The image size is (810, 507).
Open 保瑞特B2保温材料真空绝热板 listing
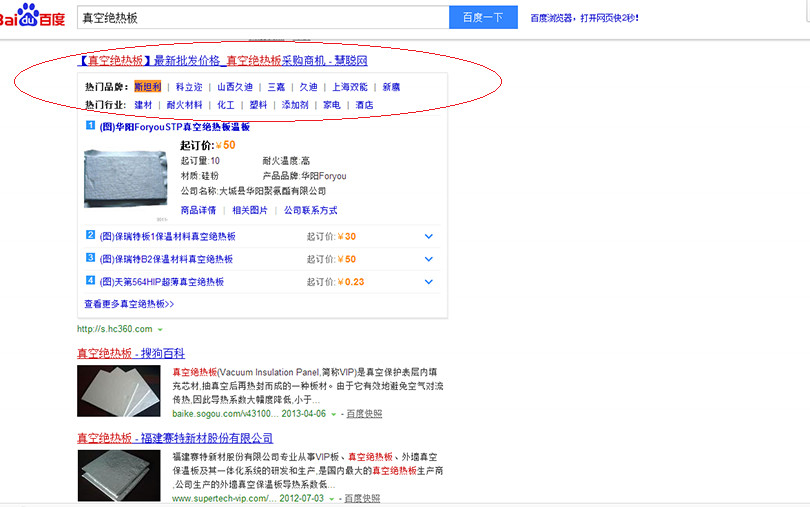pyautogui.click(x=166, y=259)
